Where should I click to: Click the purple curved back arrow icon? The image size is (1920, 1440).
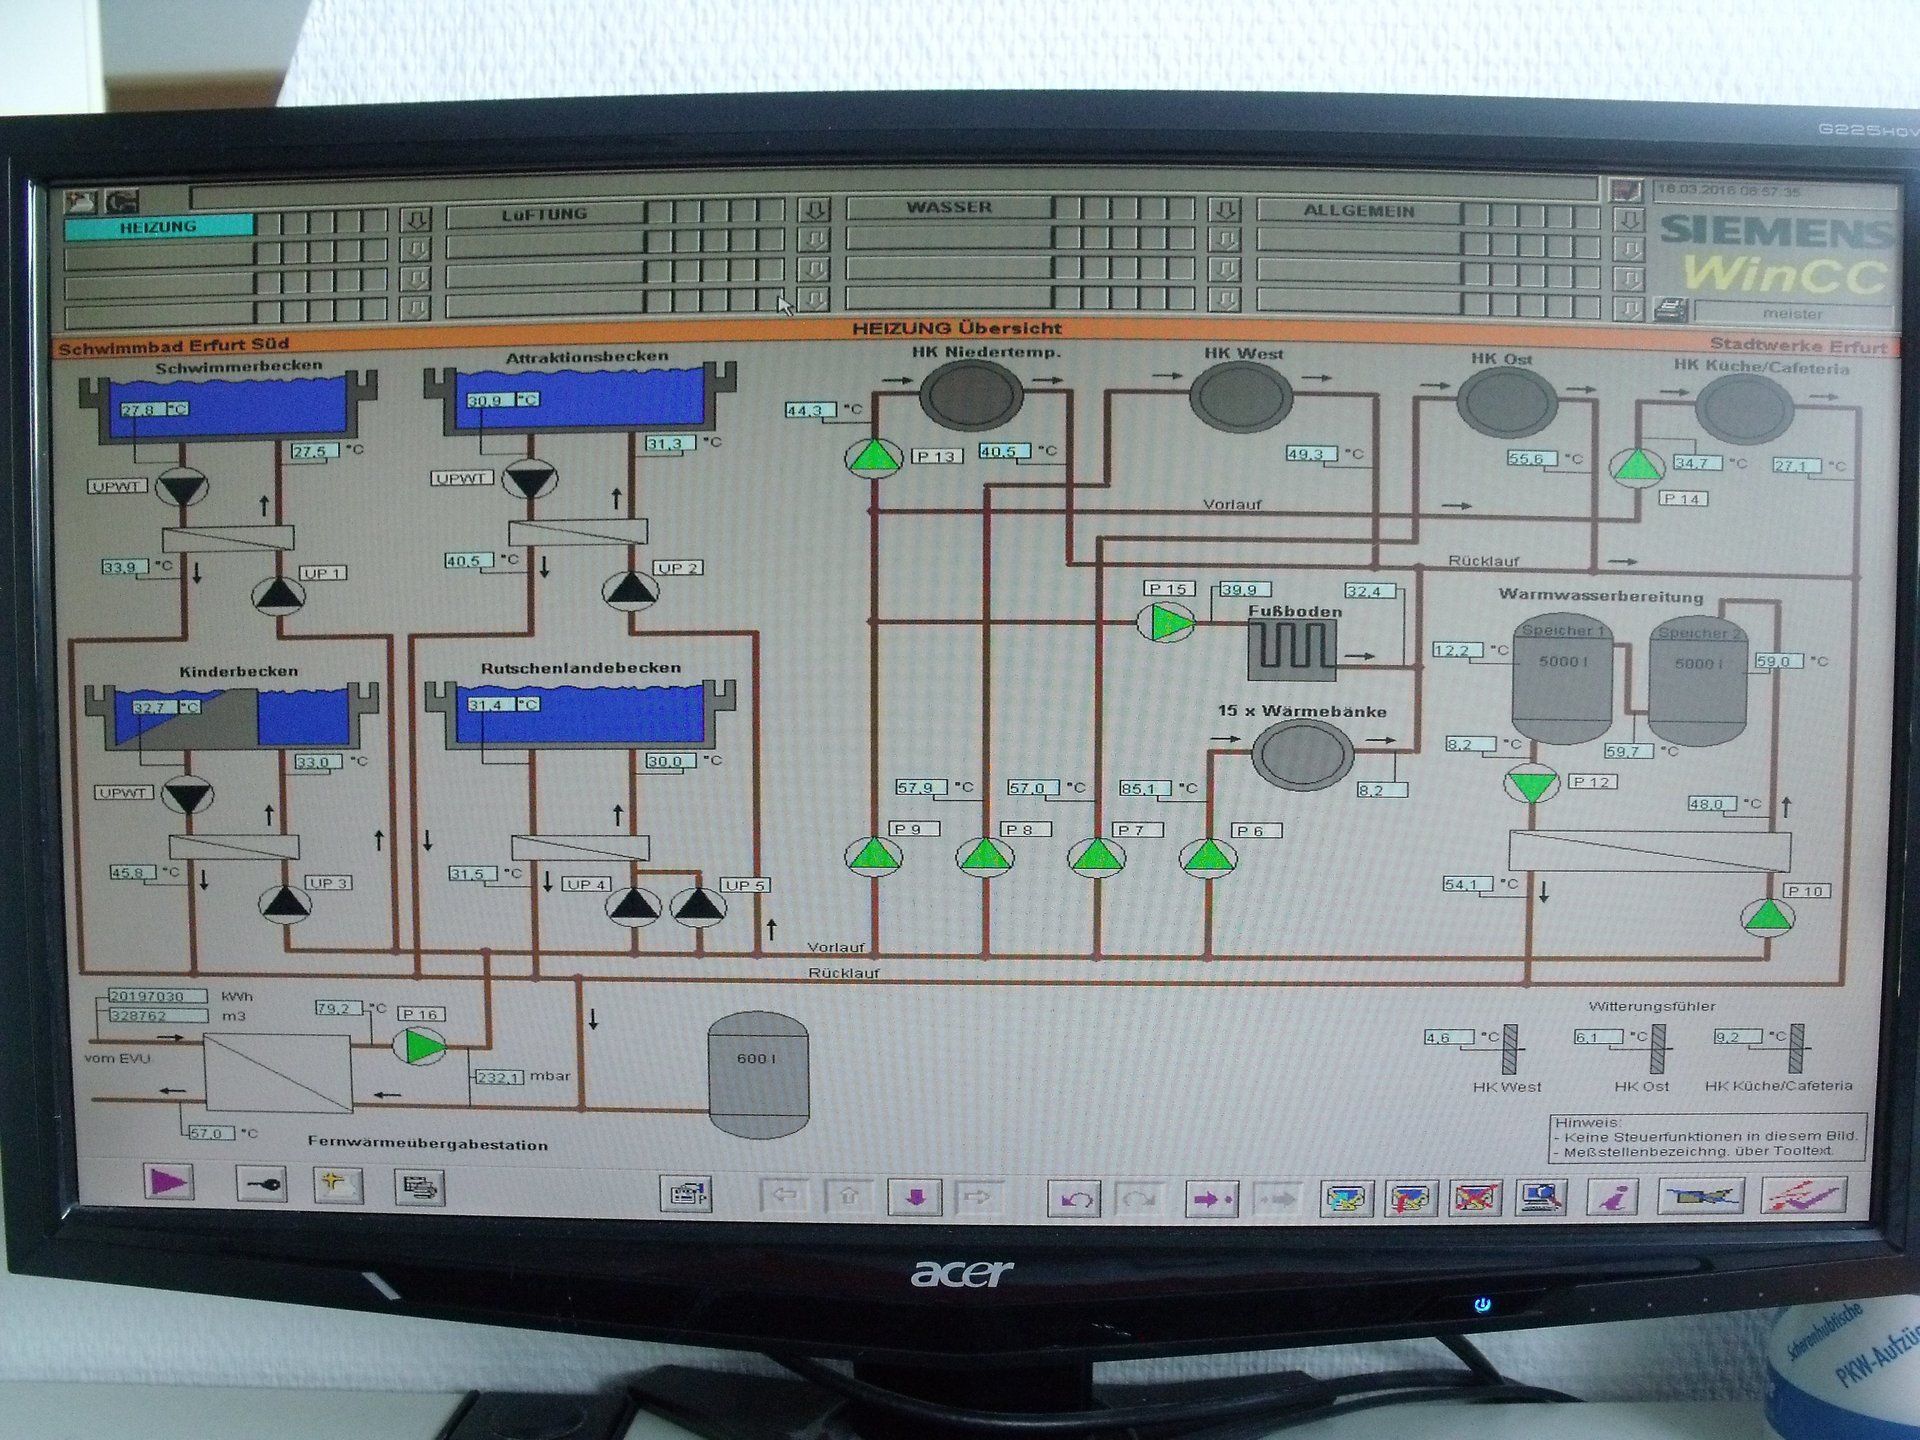point(1074,1198)
